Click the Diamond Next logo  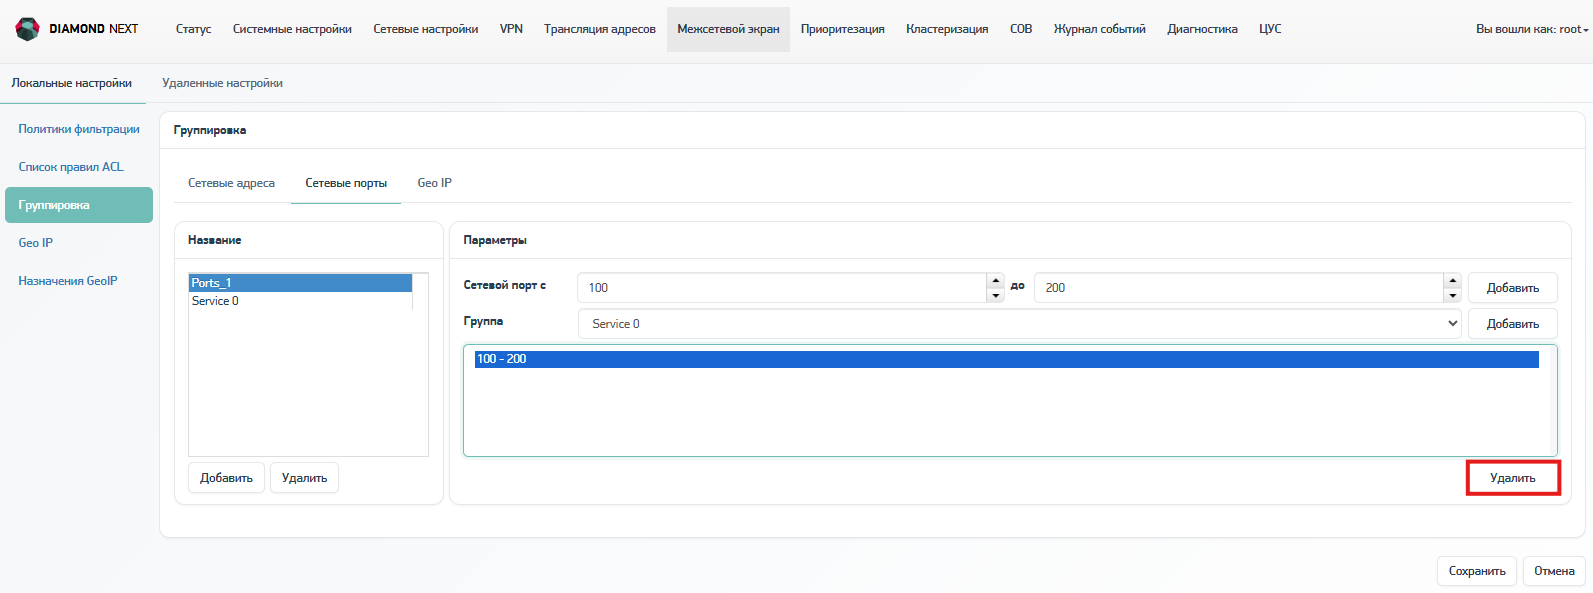[77, 29]
